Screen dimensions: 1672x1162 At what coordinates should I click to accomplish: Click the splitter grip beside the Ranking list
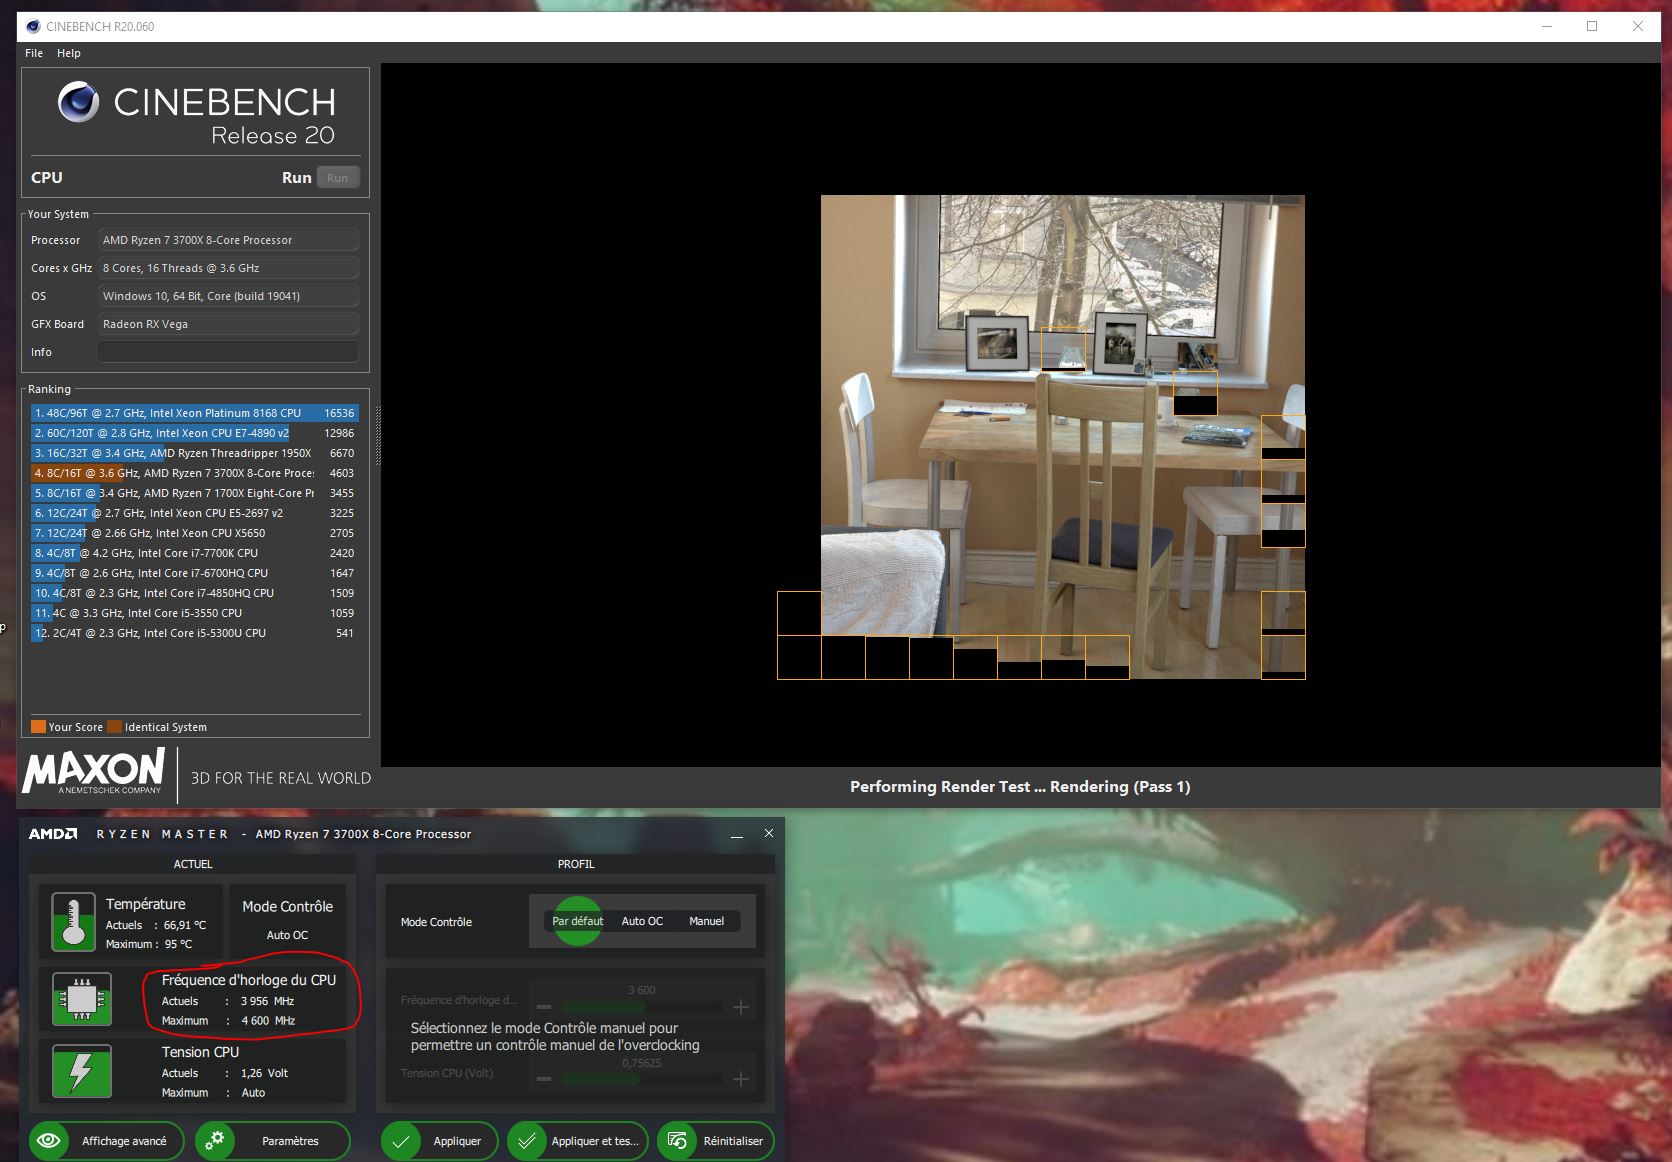click(378, 435)
